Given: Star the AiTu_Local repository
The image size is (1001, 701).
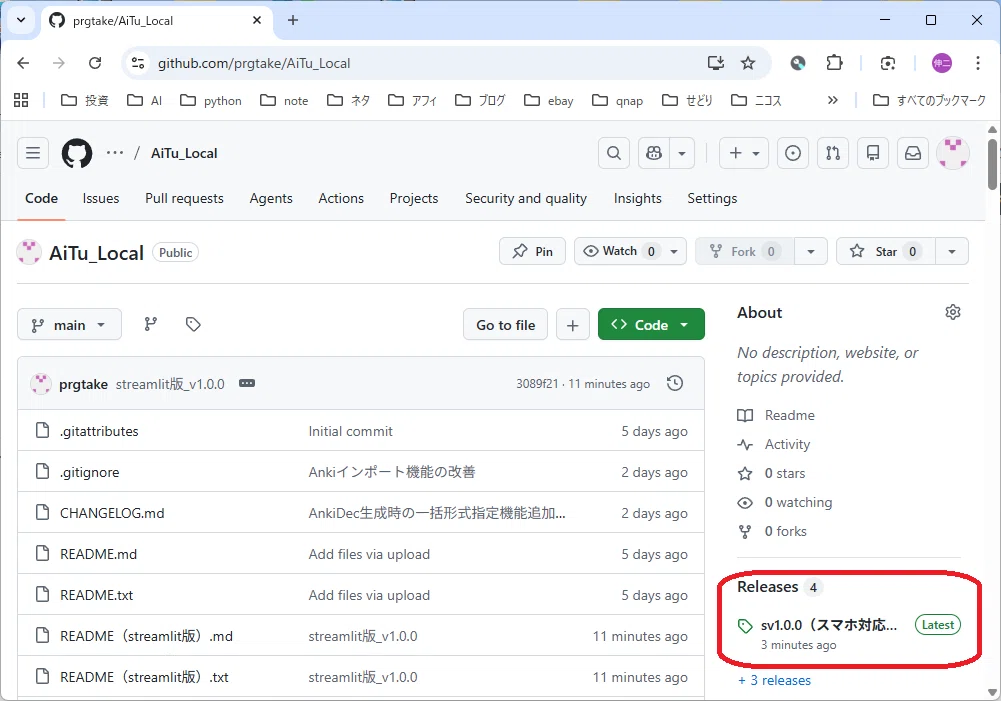Looking at the screenshot, I should coord(885,252).
